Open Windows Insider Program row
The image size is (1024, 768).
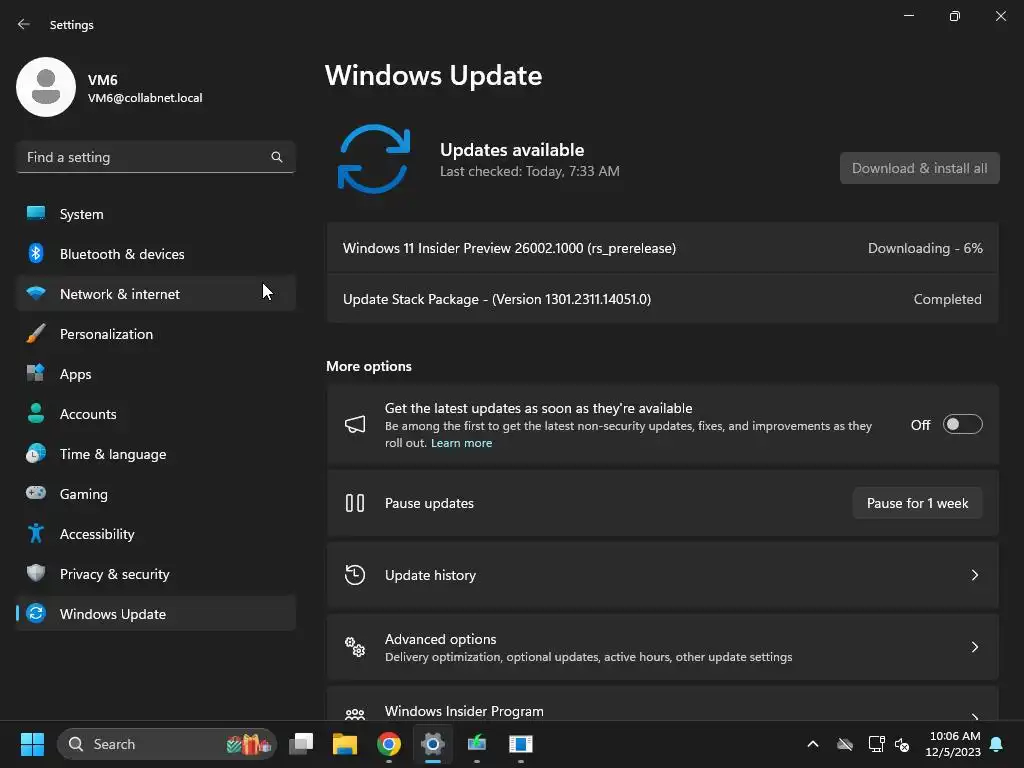663,704
